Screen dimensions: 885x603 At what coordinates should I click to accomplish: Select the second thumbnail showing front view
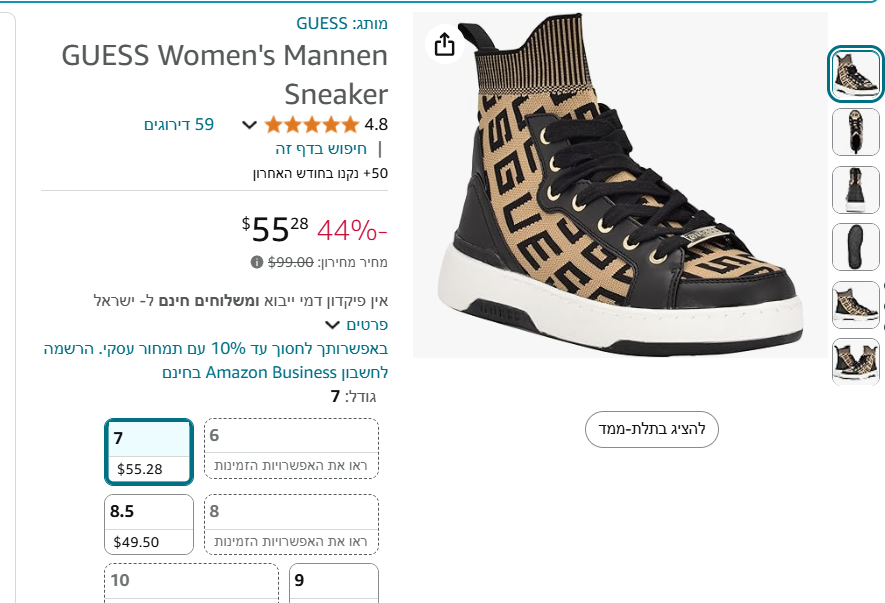pyautogui.click(x=856, y=132)
